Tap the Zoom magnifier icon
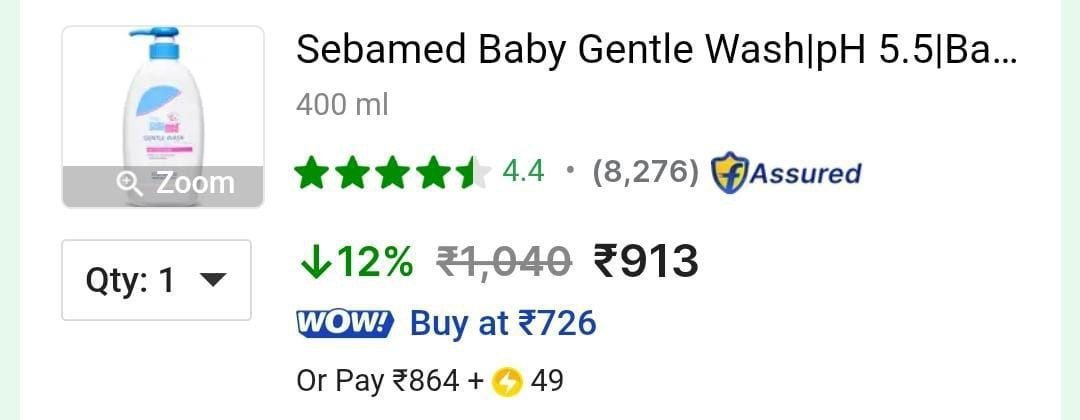The image size is (1080, 420). point(129,184)
